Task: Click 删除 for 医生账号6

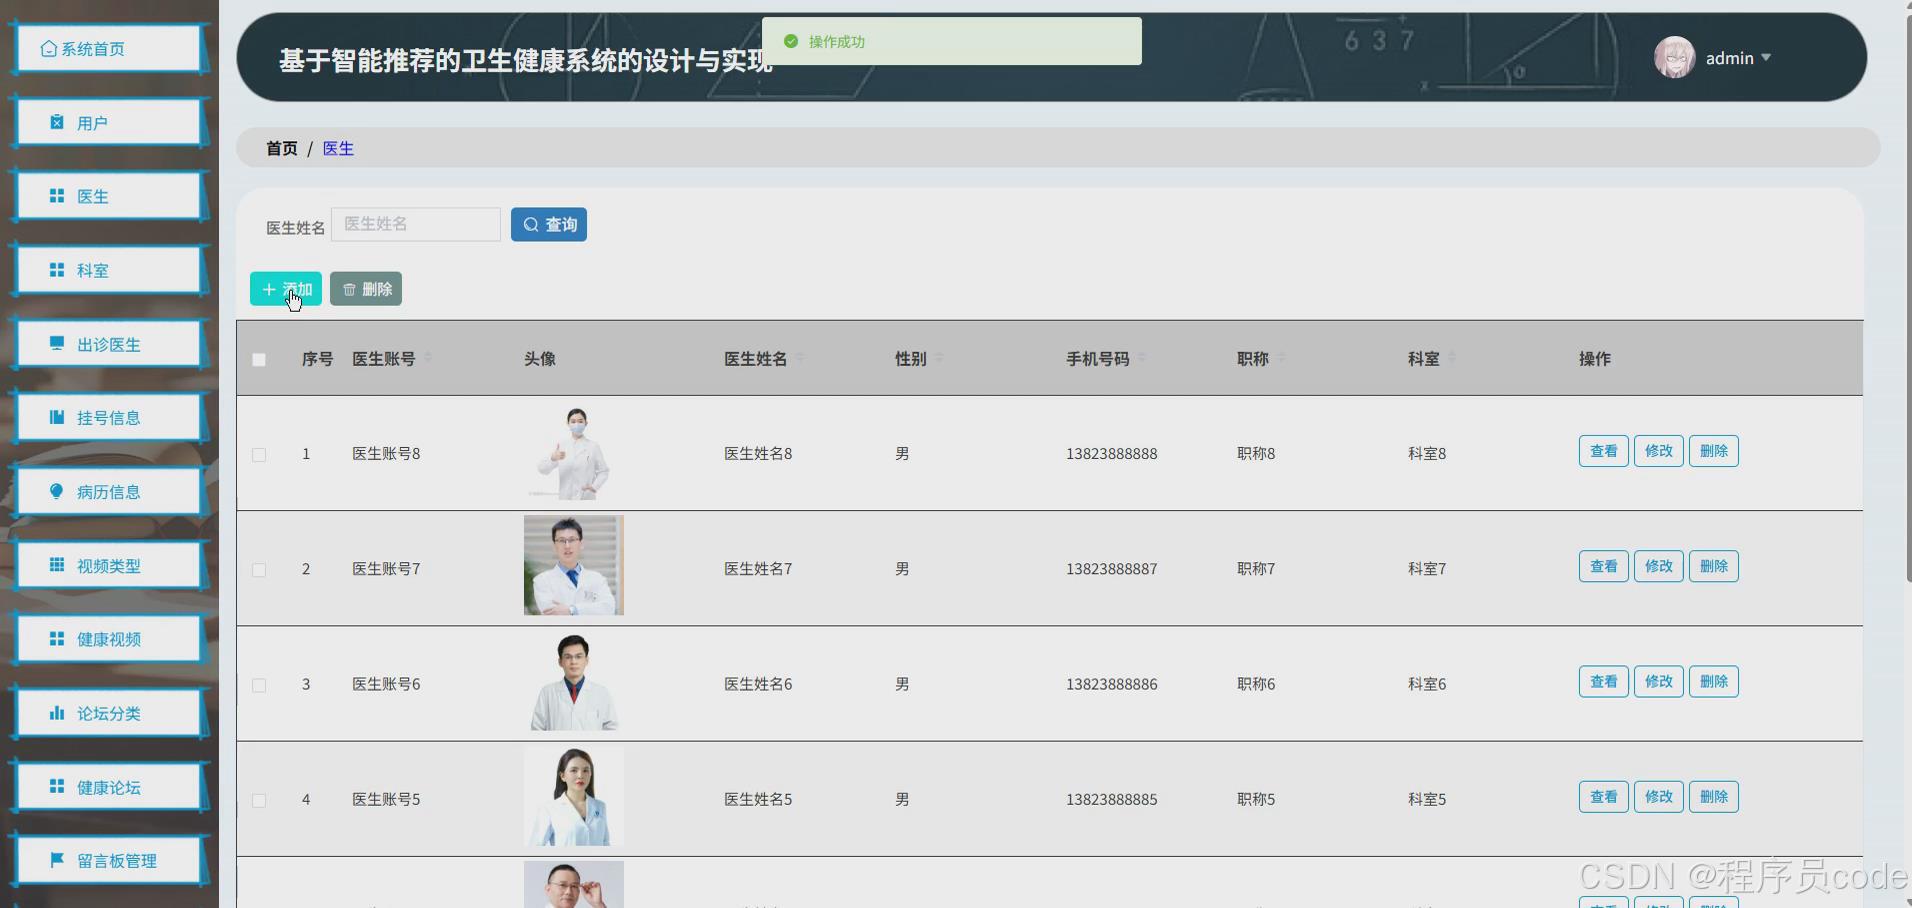Action: tap(1713, 681)
